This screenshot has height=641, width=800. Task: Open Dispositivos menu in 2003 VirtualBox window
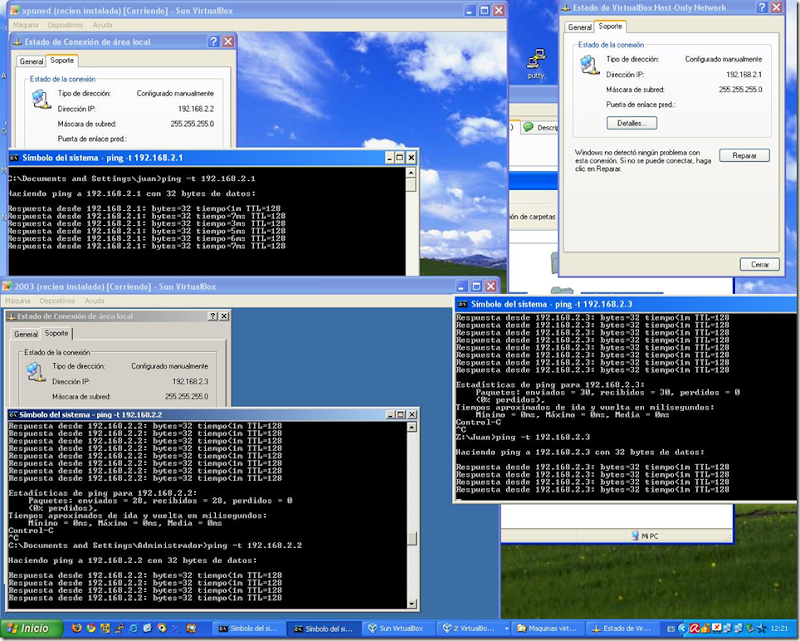57,301
